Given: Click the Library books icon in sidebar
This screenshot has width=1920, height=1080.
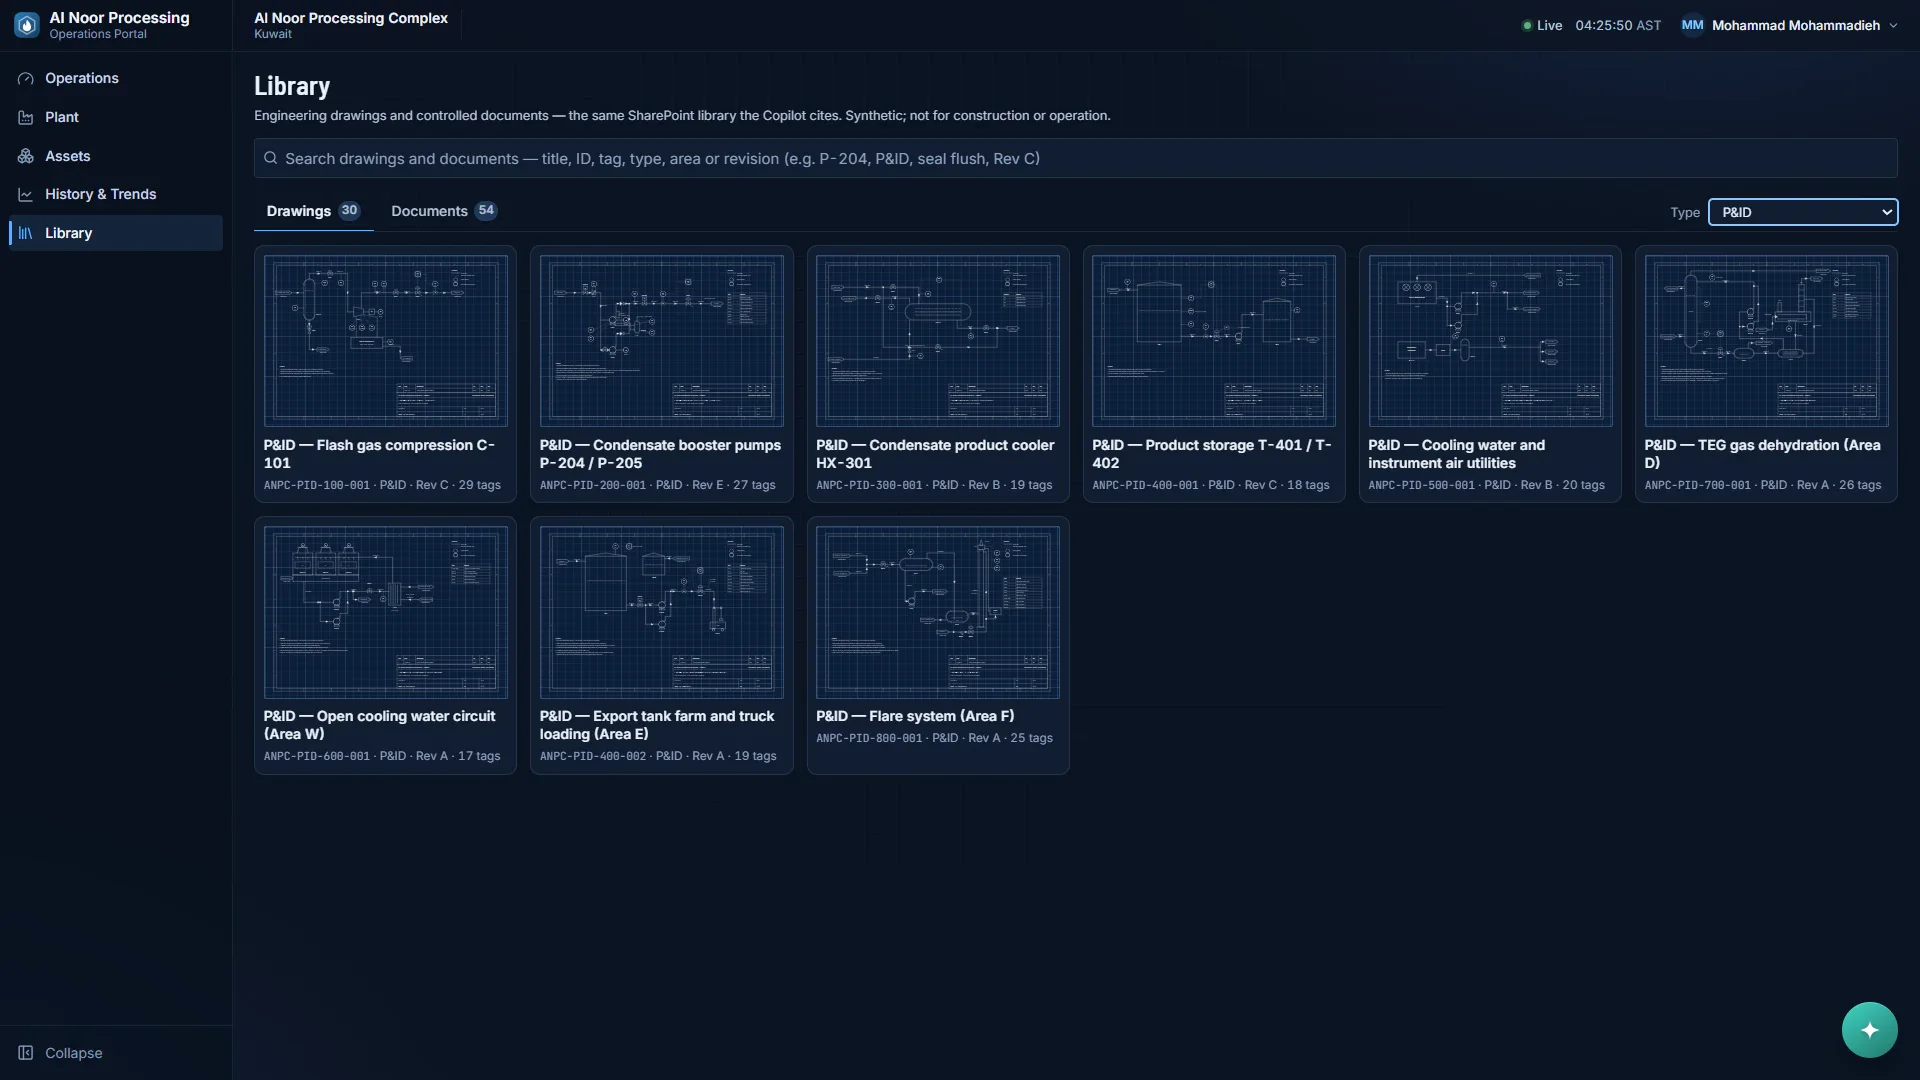Looking at the screenshot, I should coord(26,233).
